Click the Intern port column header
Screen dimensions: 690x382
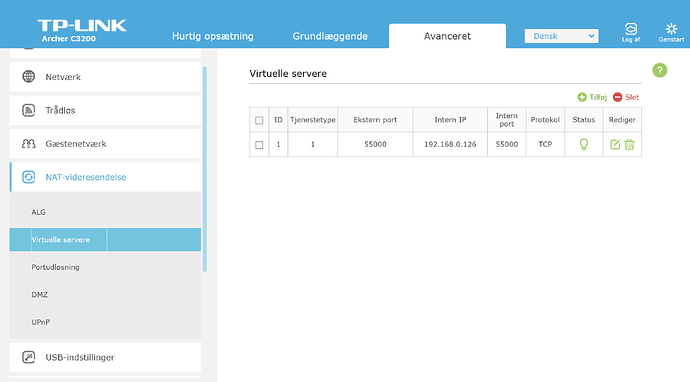506,120
